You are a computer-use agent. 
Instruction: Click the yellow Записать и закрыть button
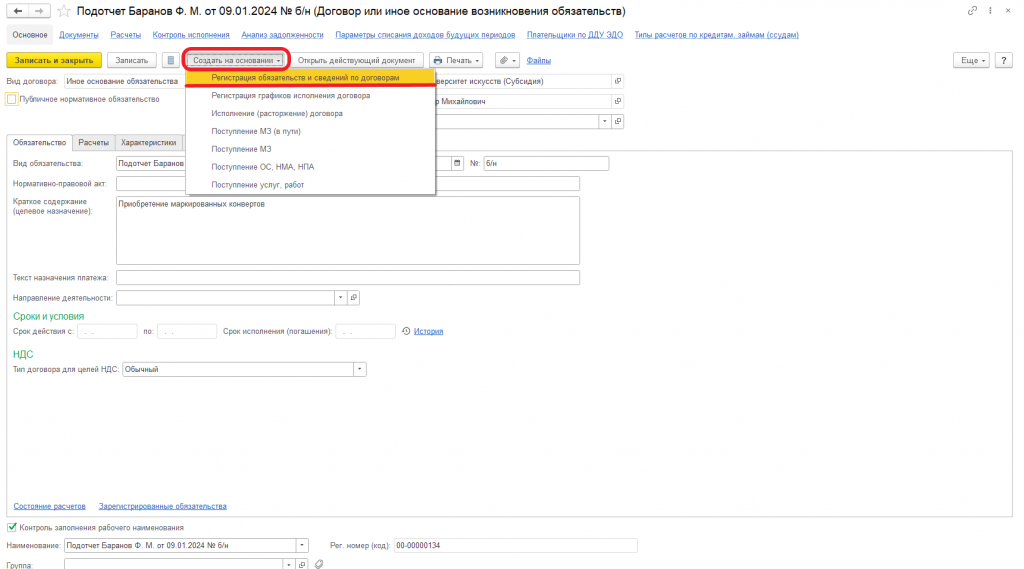click(54, 60)
